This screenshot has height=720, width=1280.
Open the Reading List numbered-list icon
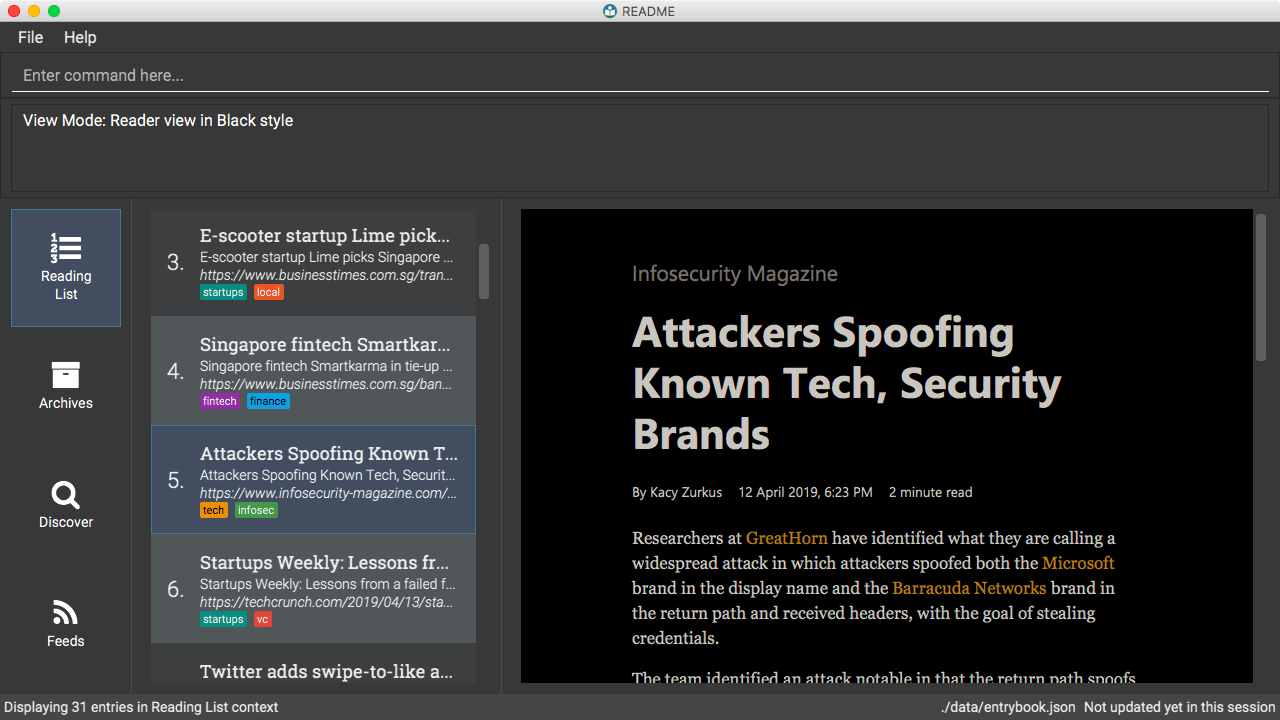click(x=66, y=248)
